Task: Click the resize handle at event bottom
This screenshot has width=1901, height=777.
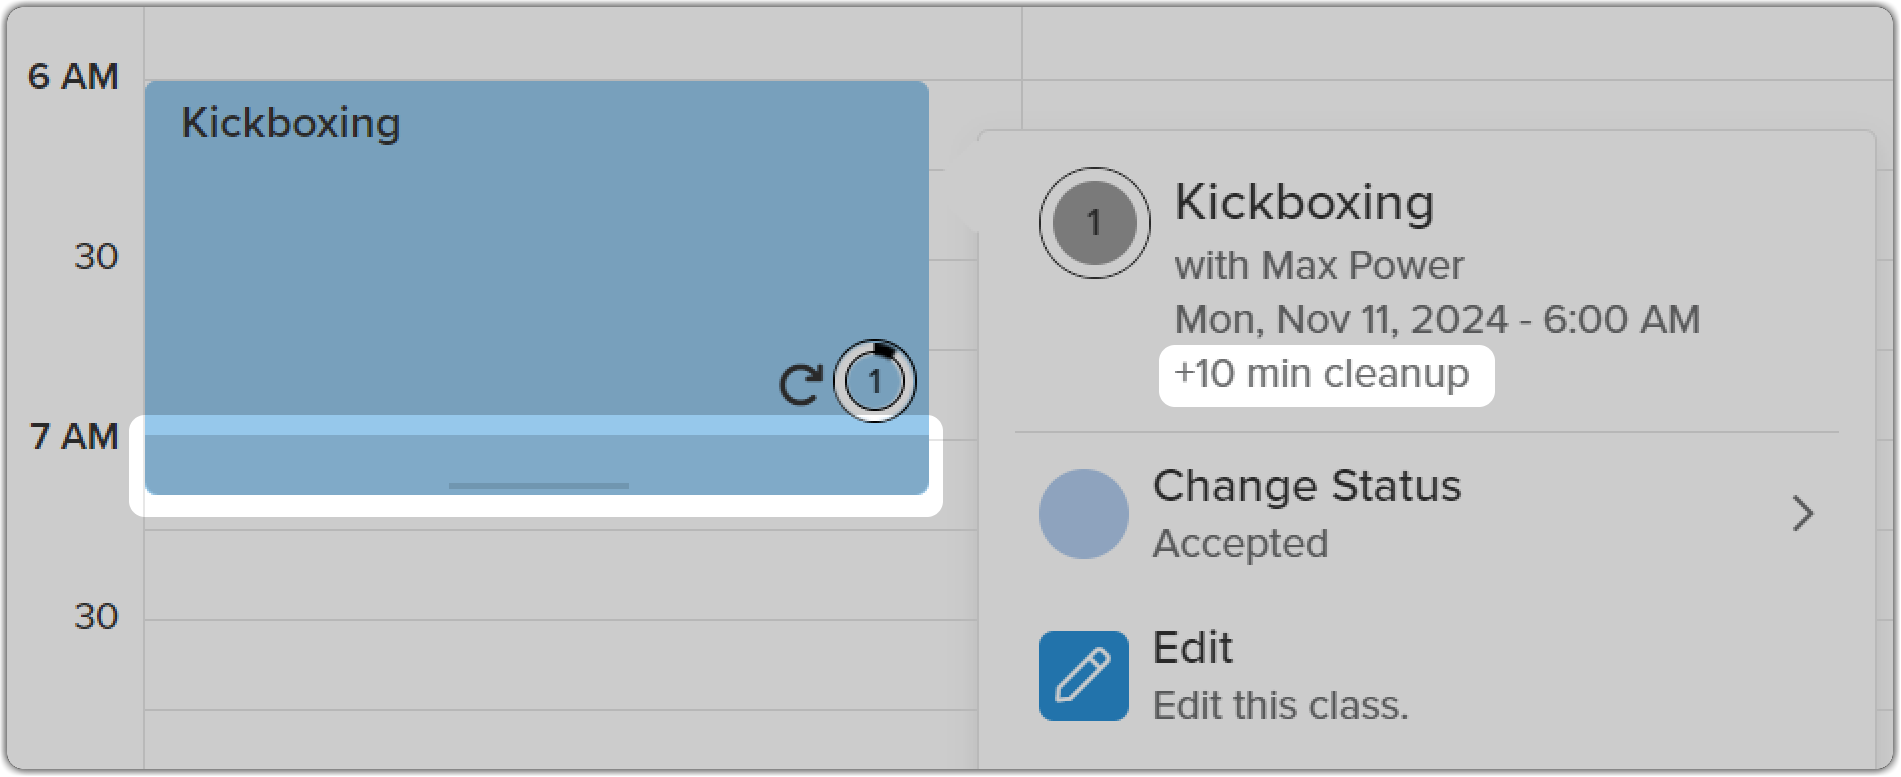Action: (x=538, y=486)
